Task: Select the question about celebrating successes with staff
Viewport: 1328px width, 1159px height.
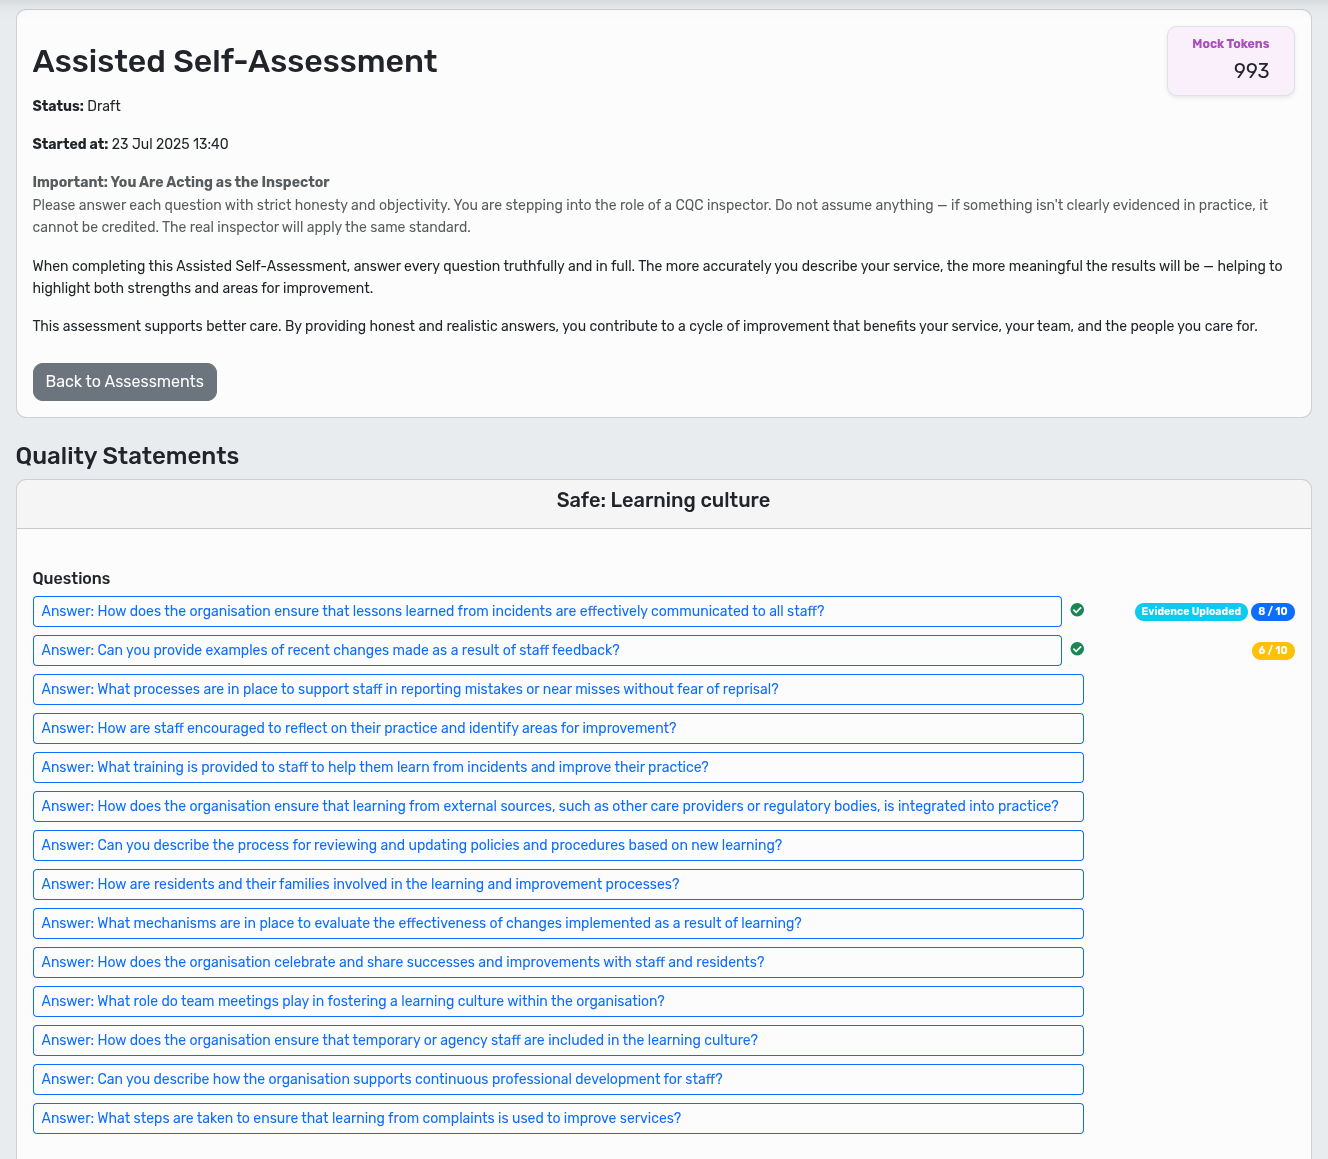Action: pyautogui.click(x=557, y=962)
